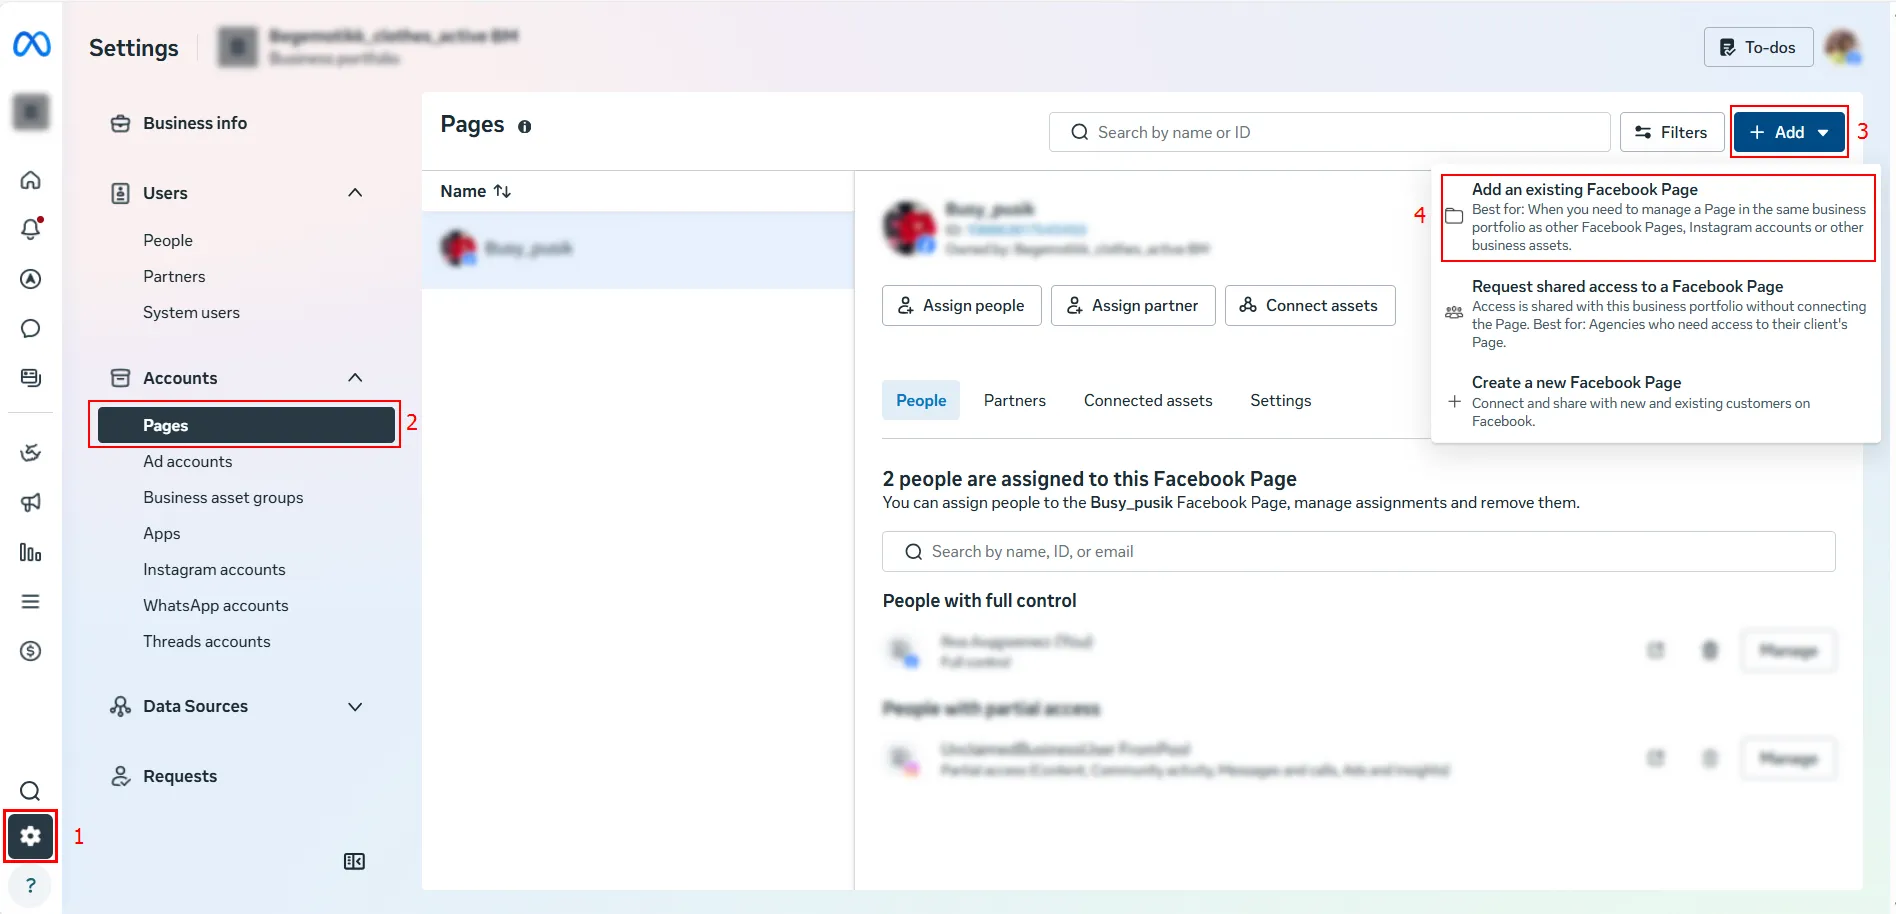The width and height of the screenshot is (1896, 914).
Task: Click the magnifier search icon in left rail
Action: 31,791
